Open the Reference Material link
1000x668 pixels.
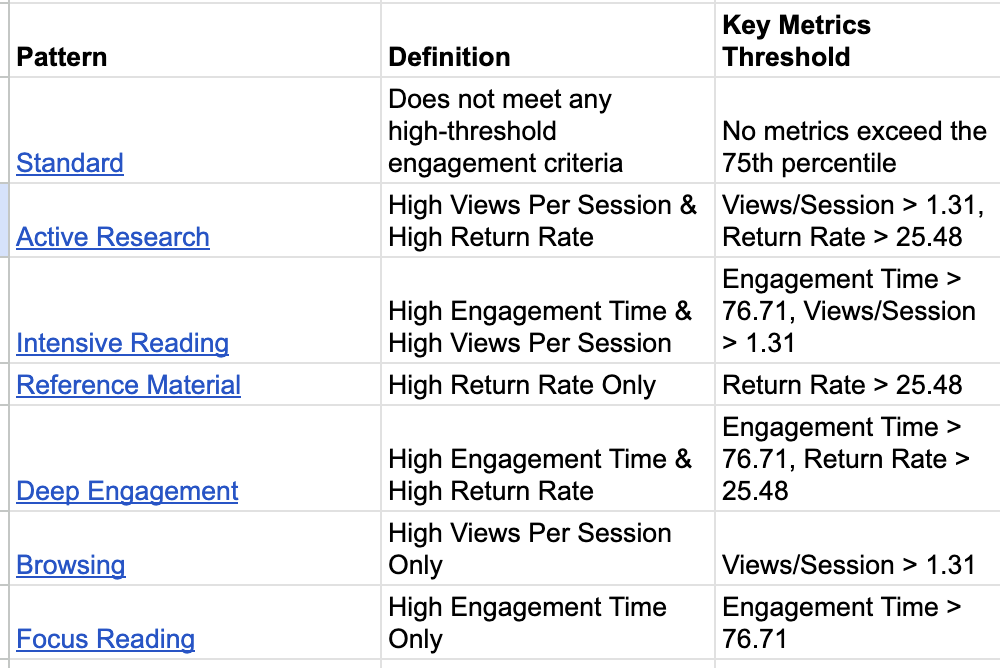point(128,385)
